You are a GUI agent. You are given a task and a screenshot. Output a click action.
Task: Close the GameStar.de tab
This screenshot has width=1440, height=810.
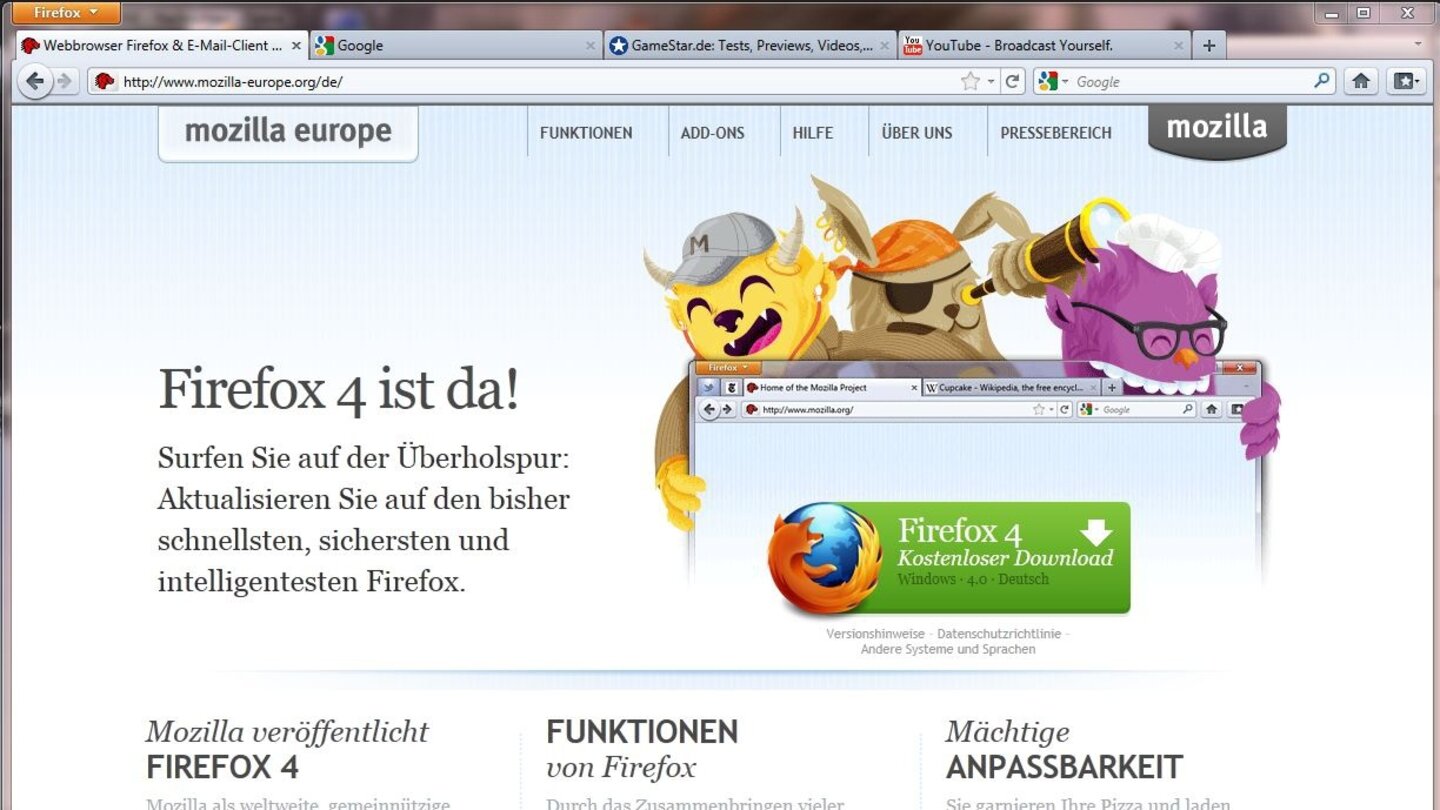point(884,46)
